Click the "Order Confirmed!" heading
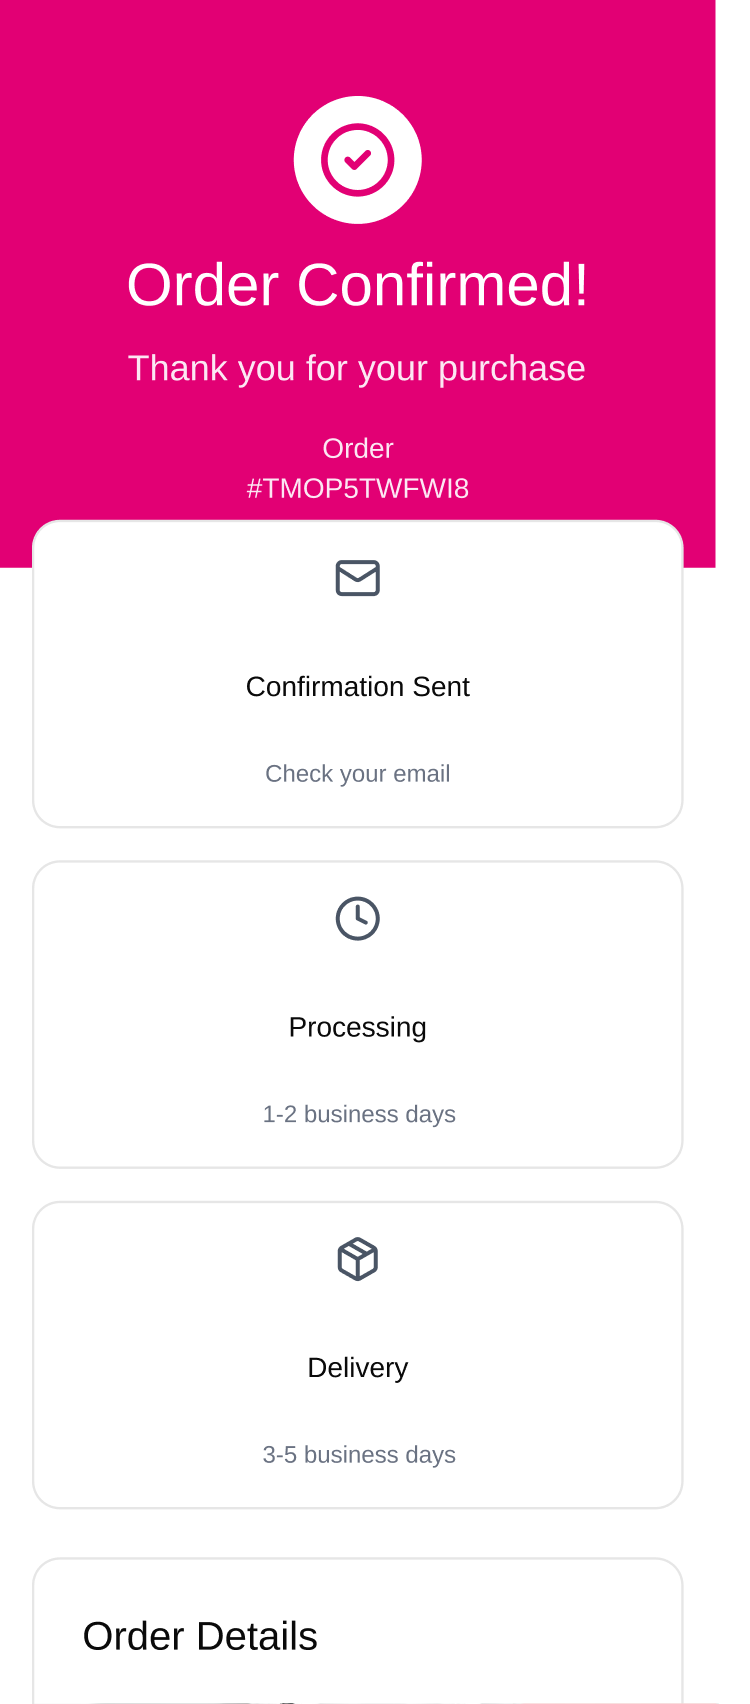This screenshot has height=1704, width=750. point(357,285)
